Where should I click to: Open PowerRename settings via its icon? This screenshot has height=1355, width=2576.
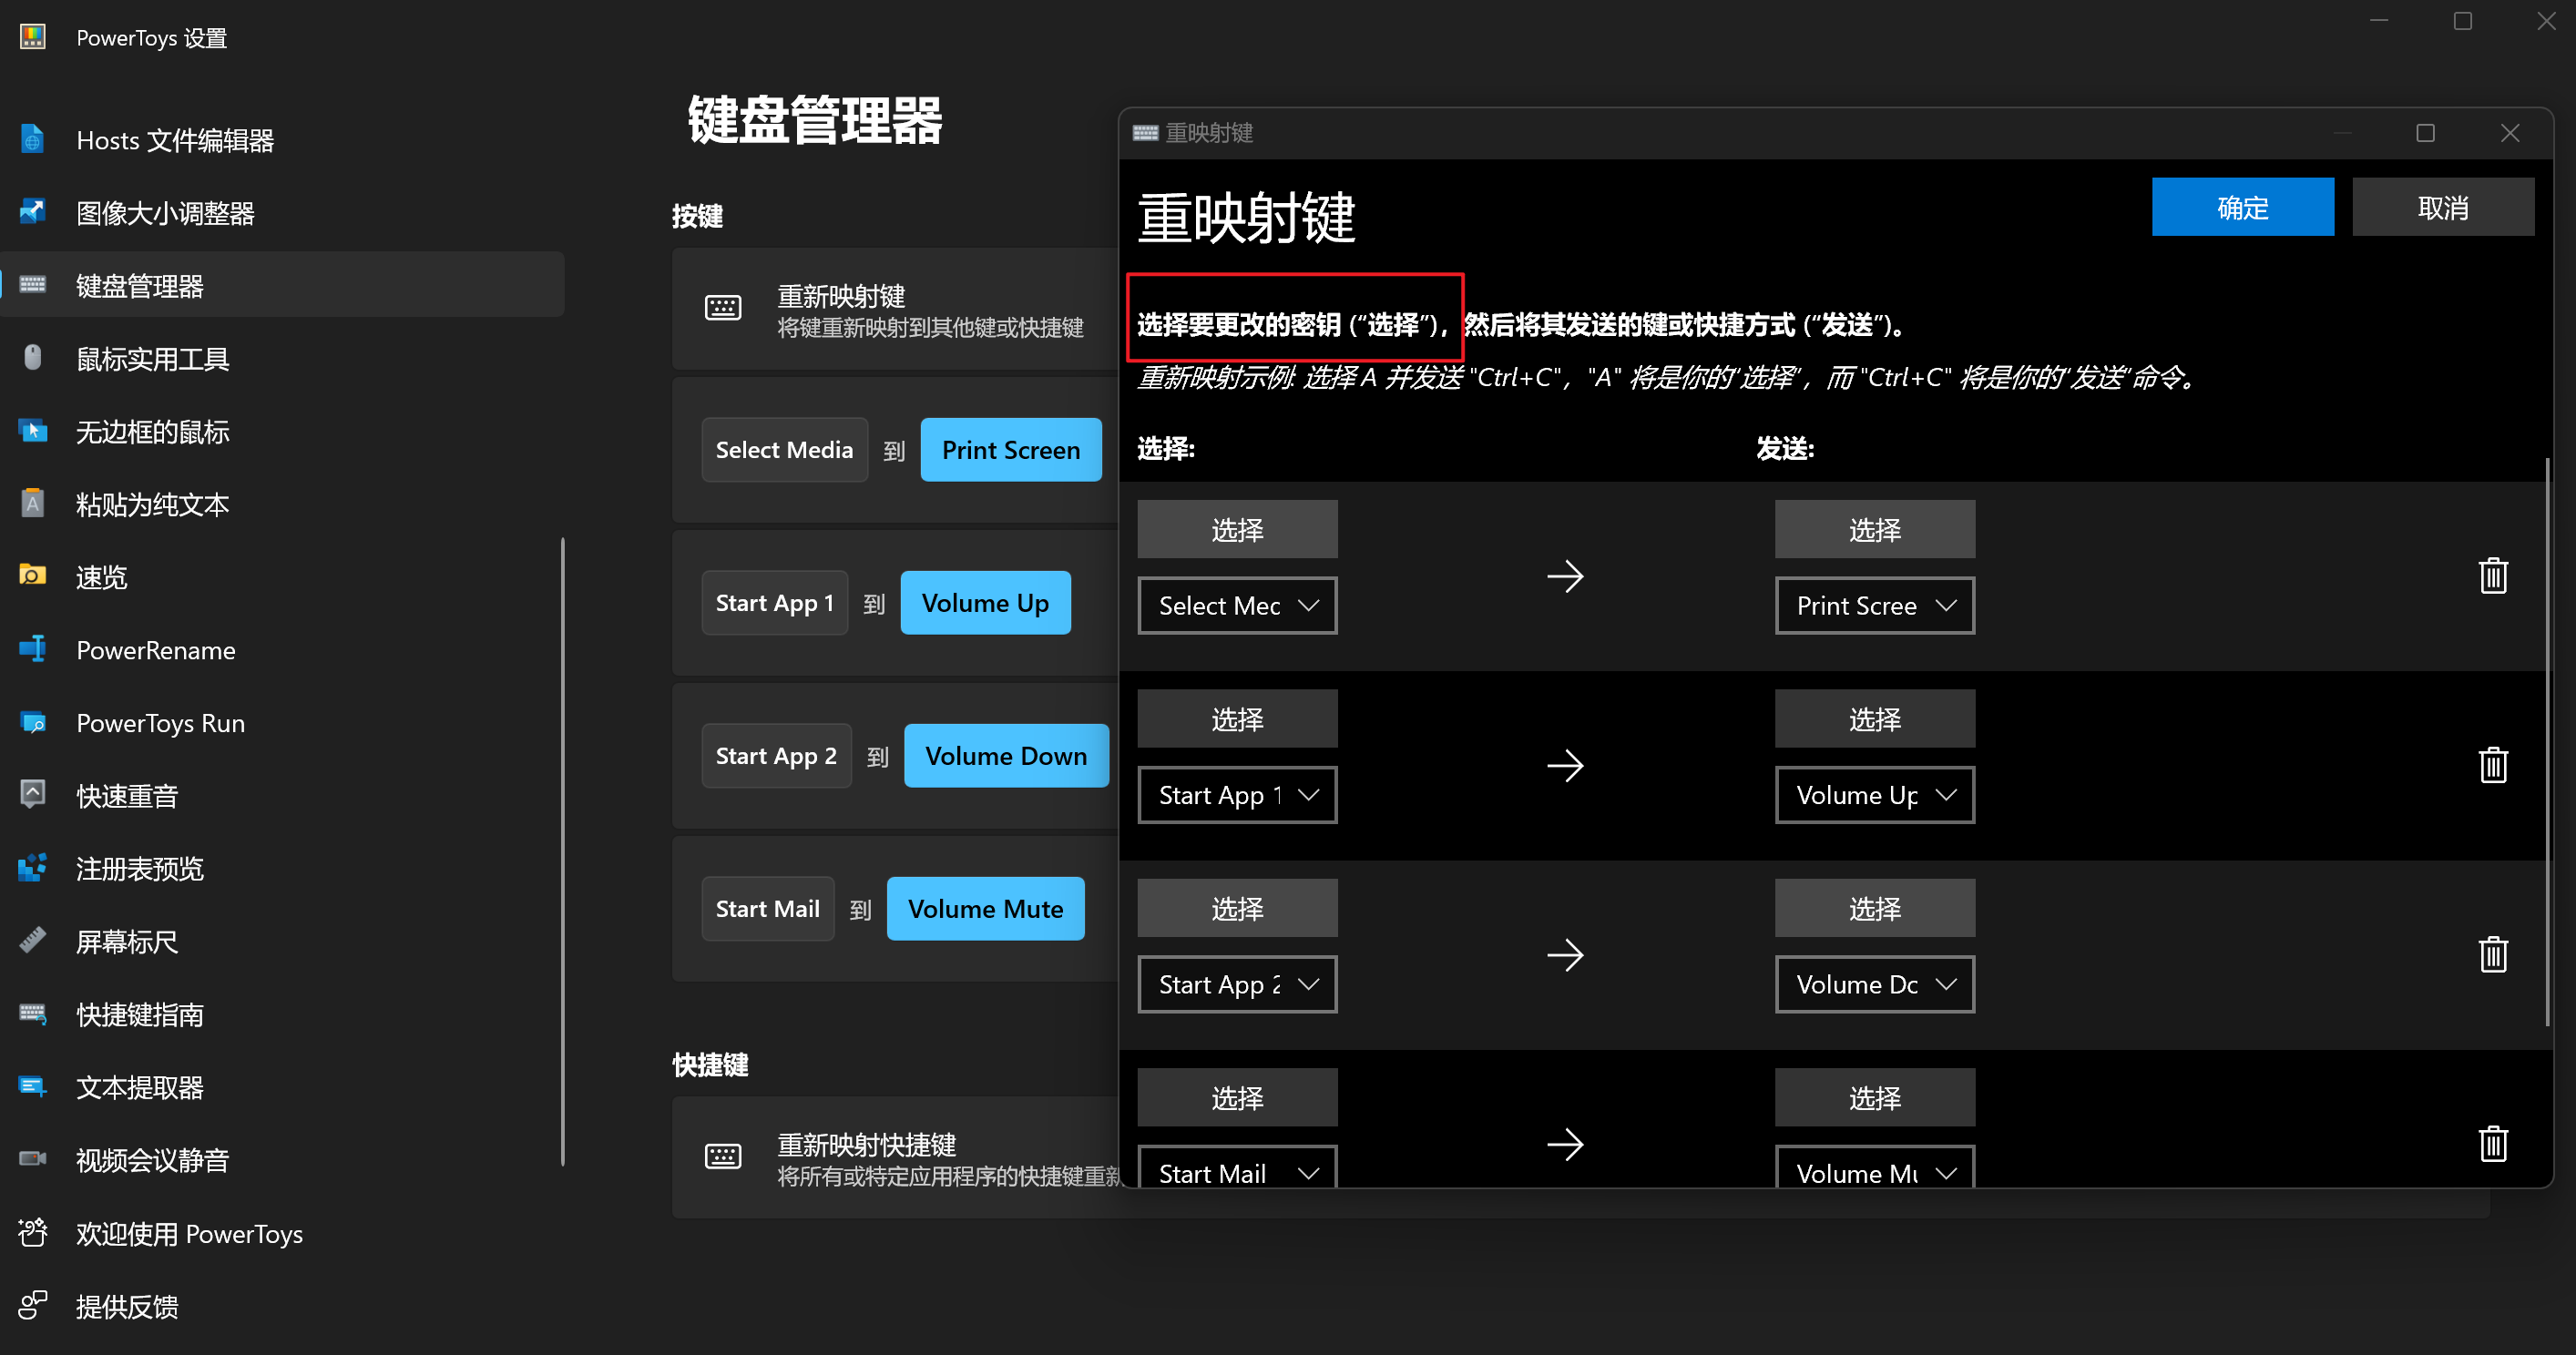coord(33,649)
